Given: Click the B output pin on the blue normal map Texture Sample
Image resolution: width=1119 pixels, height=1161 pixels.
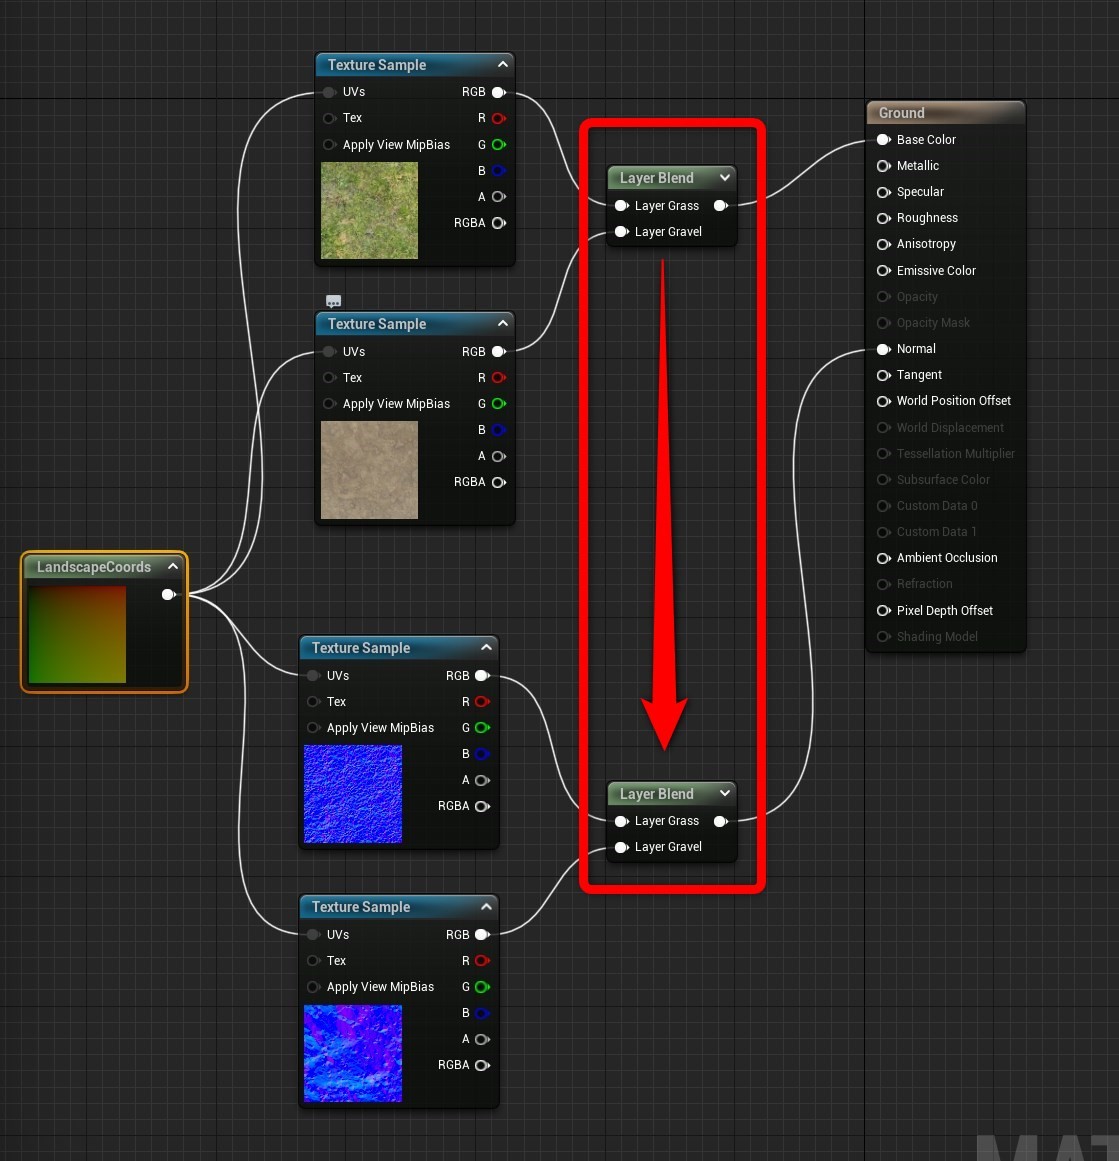Looking at the screenshot, I should (482, 753).
